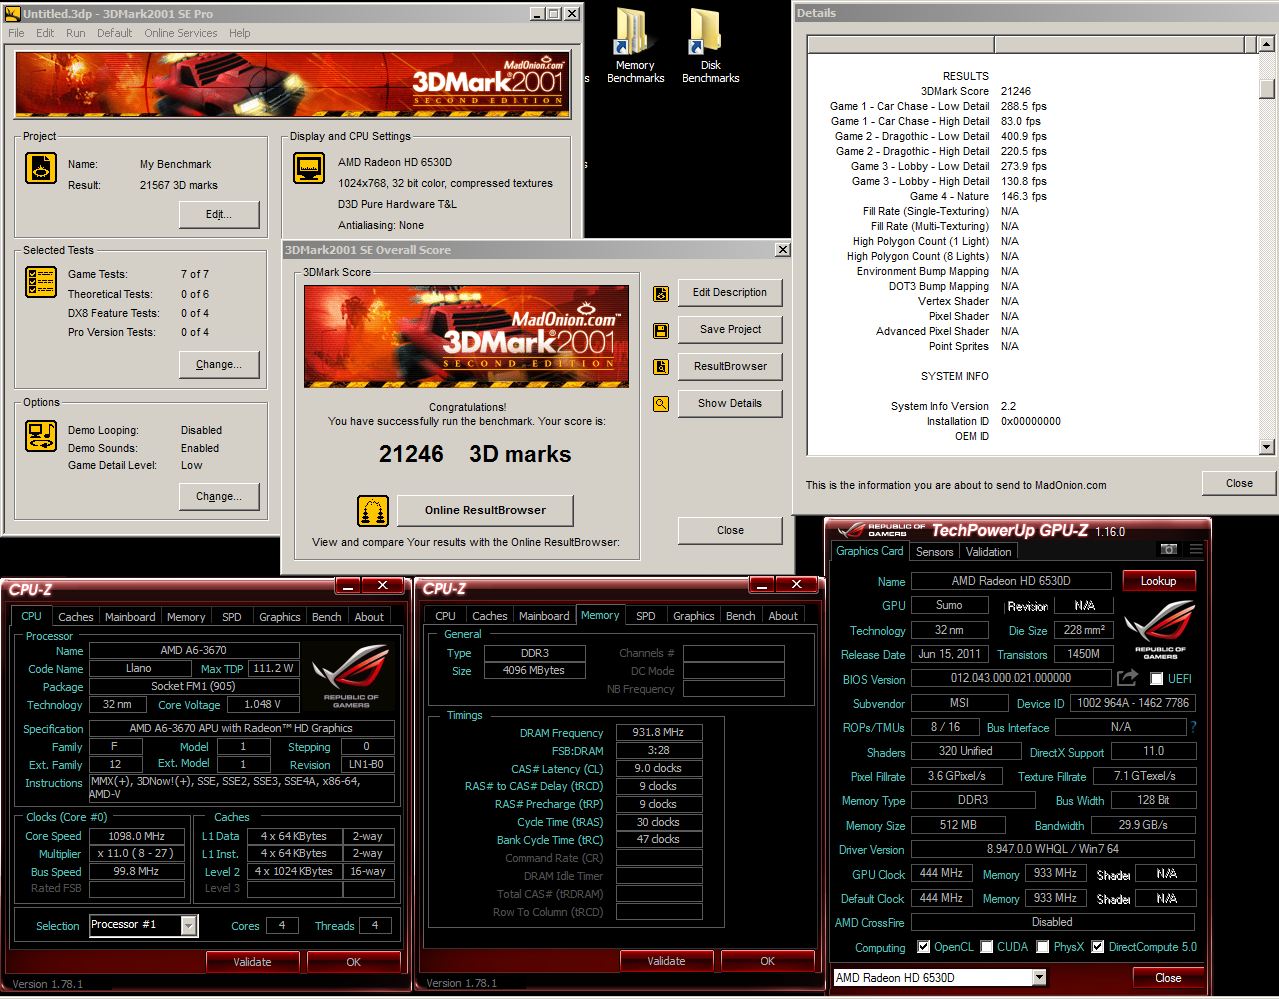Open Bench tab in CPU-Z CPU window

click(x=327, y=617)
